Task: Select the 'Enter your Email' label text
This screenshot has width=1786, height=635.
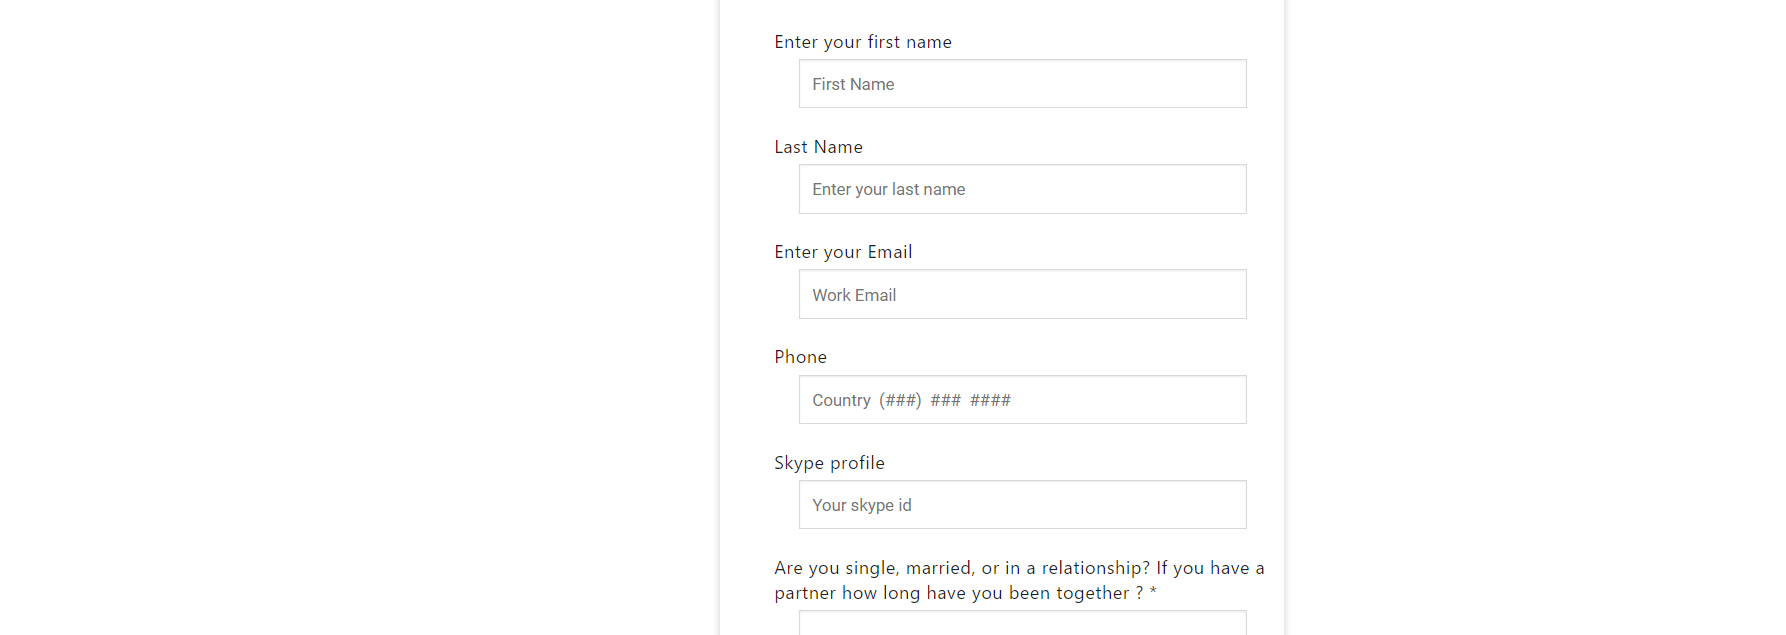Action: [843, 252]
